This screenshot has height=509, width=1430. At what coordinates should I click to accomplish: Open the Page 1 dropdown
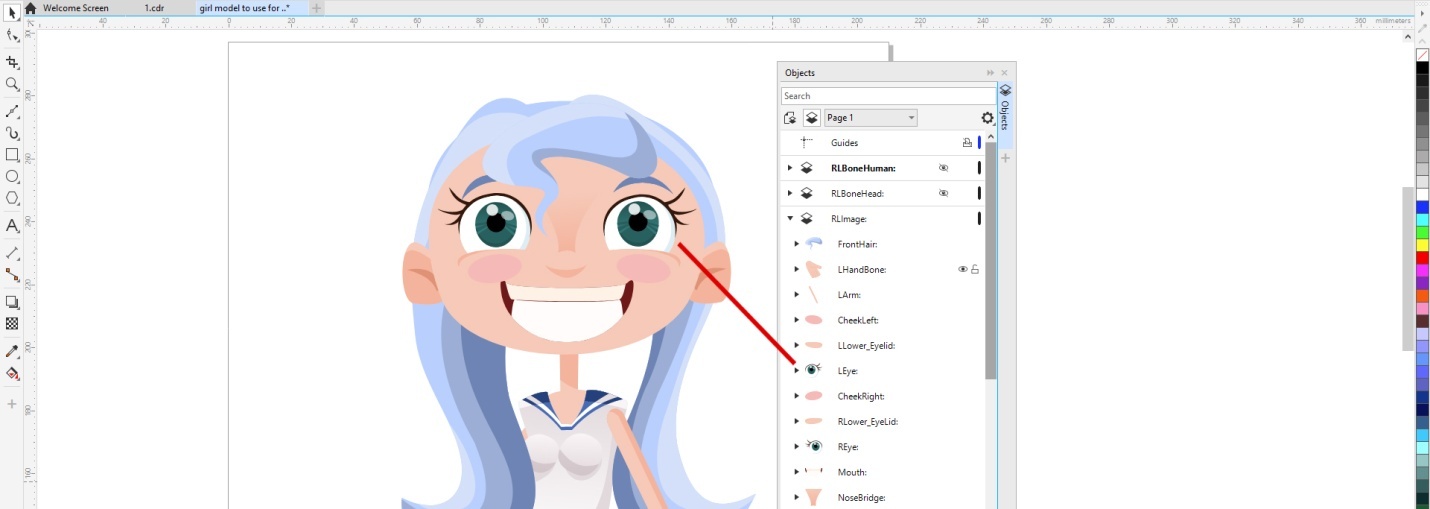tap(870, 118)
